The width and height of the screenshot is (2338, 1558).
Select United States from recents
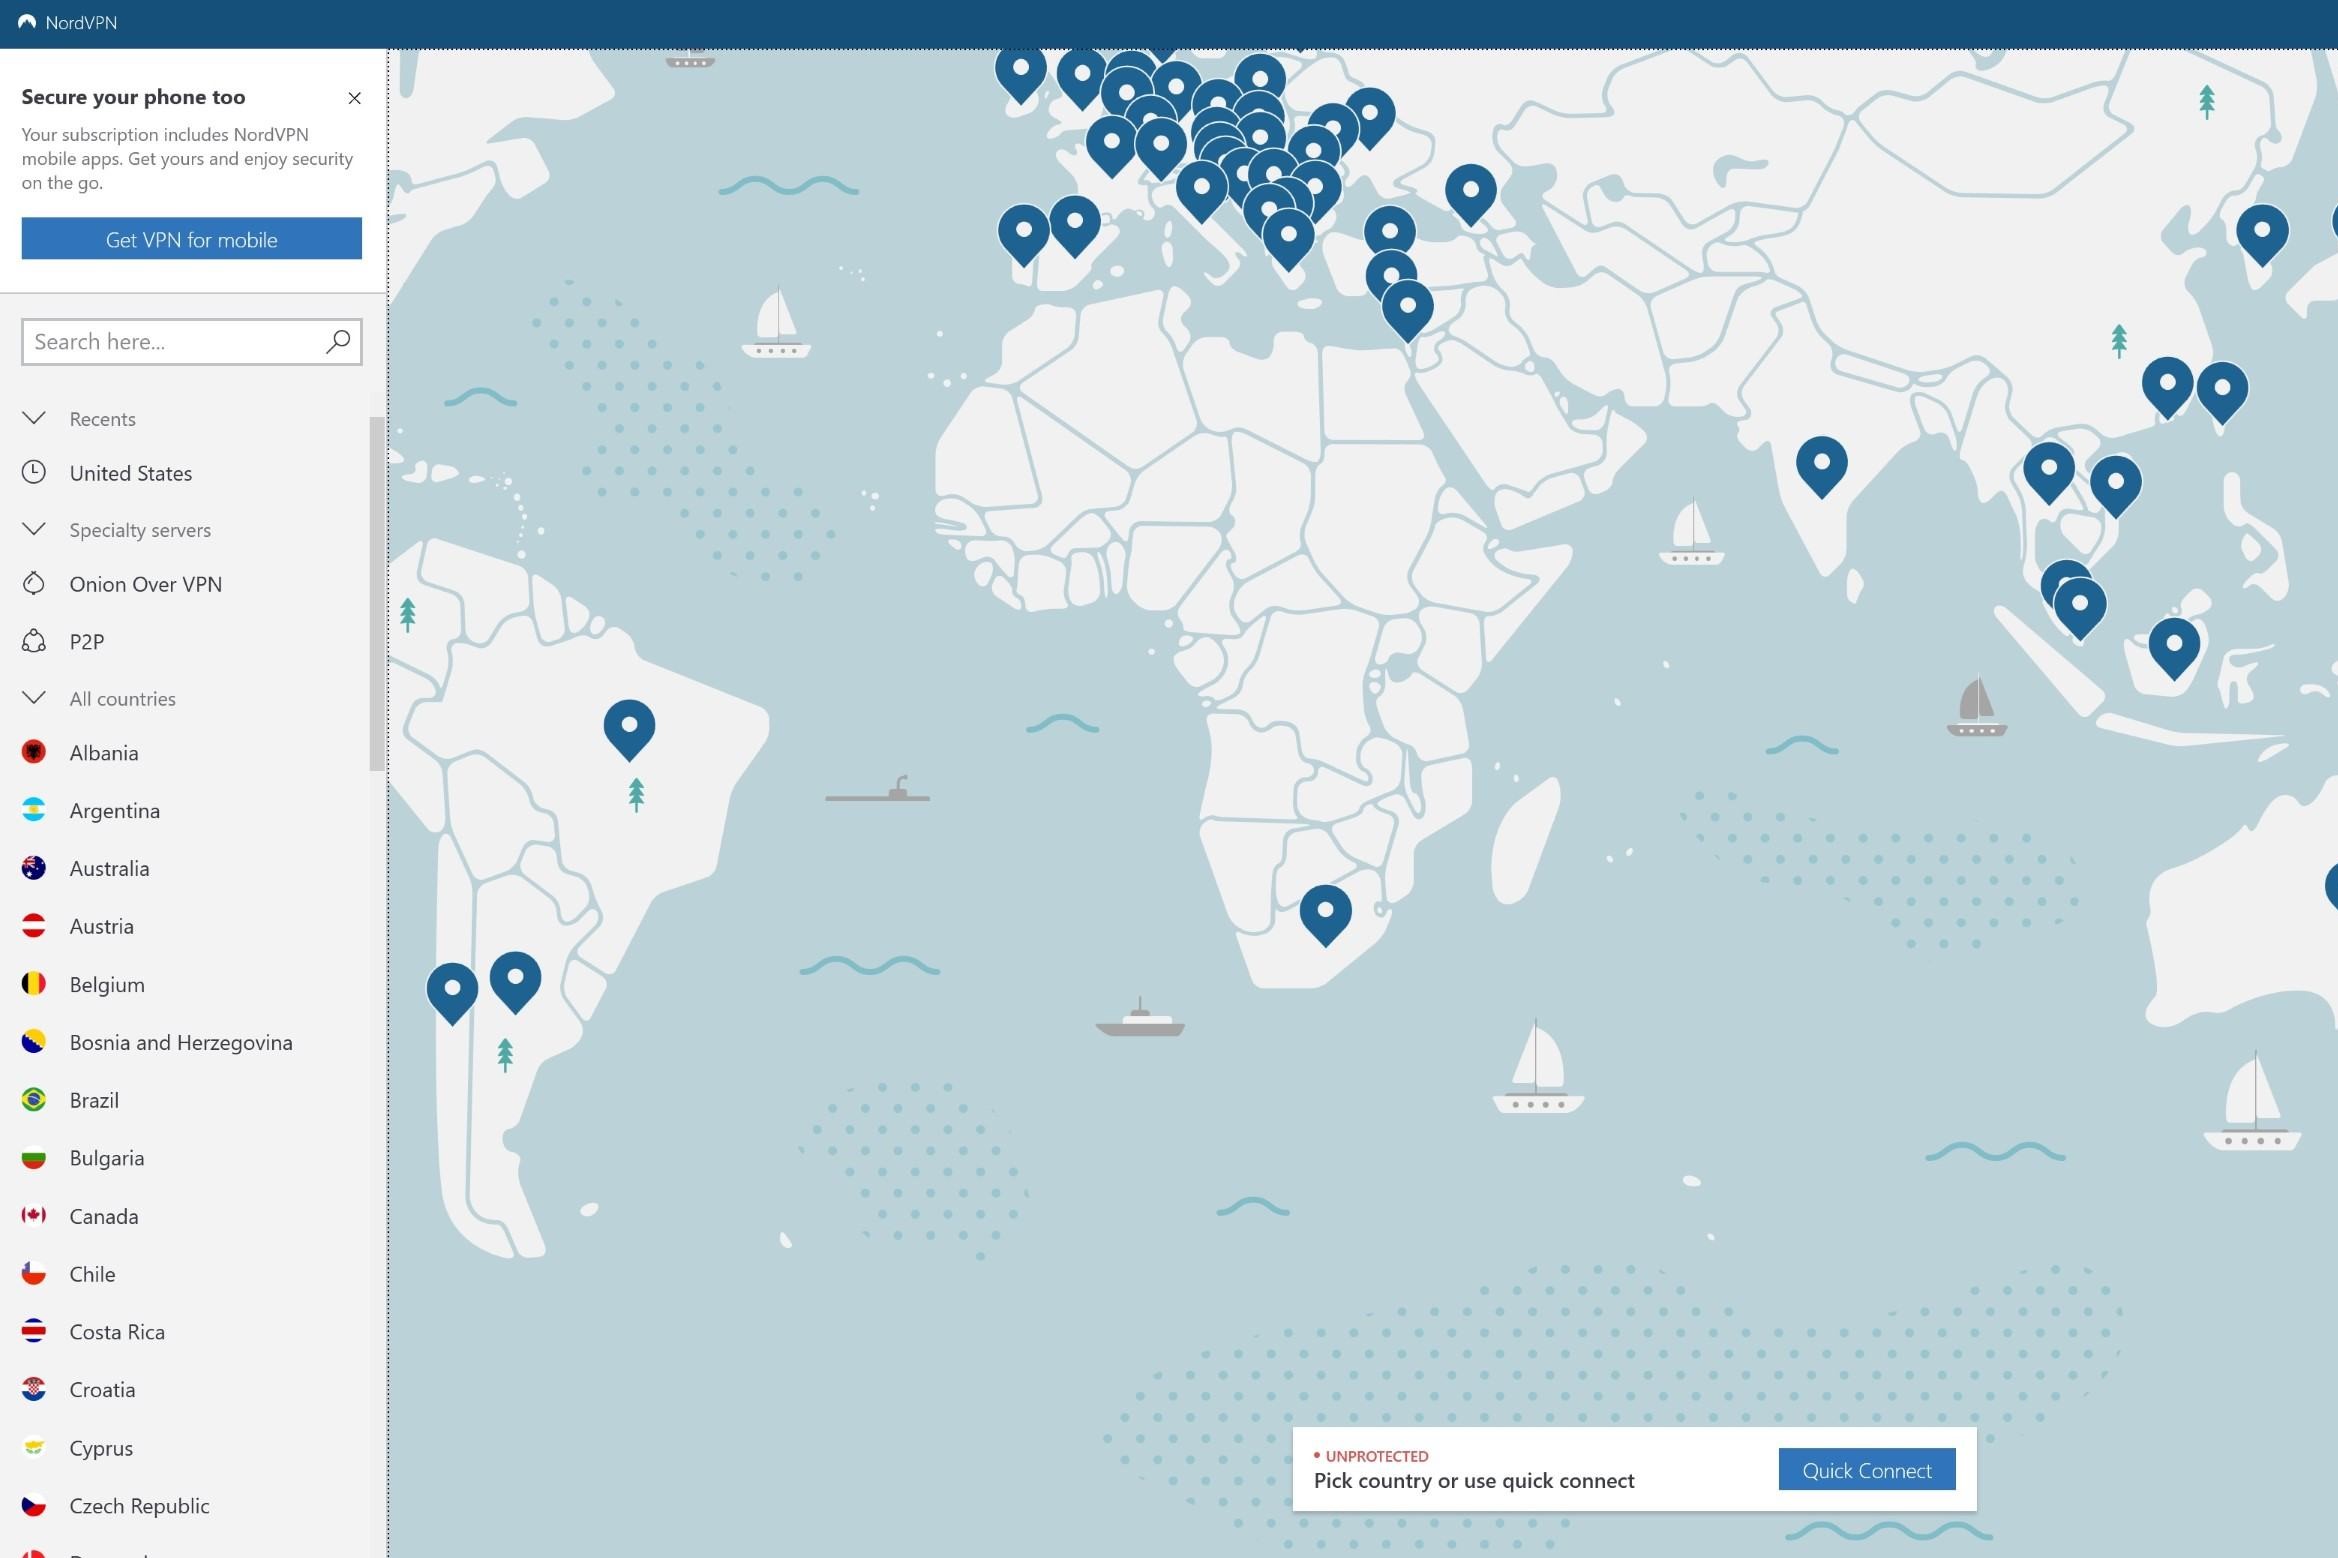[x=130, y=472]
